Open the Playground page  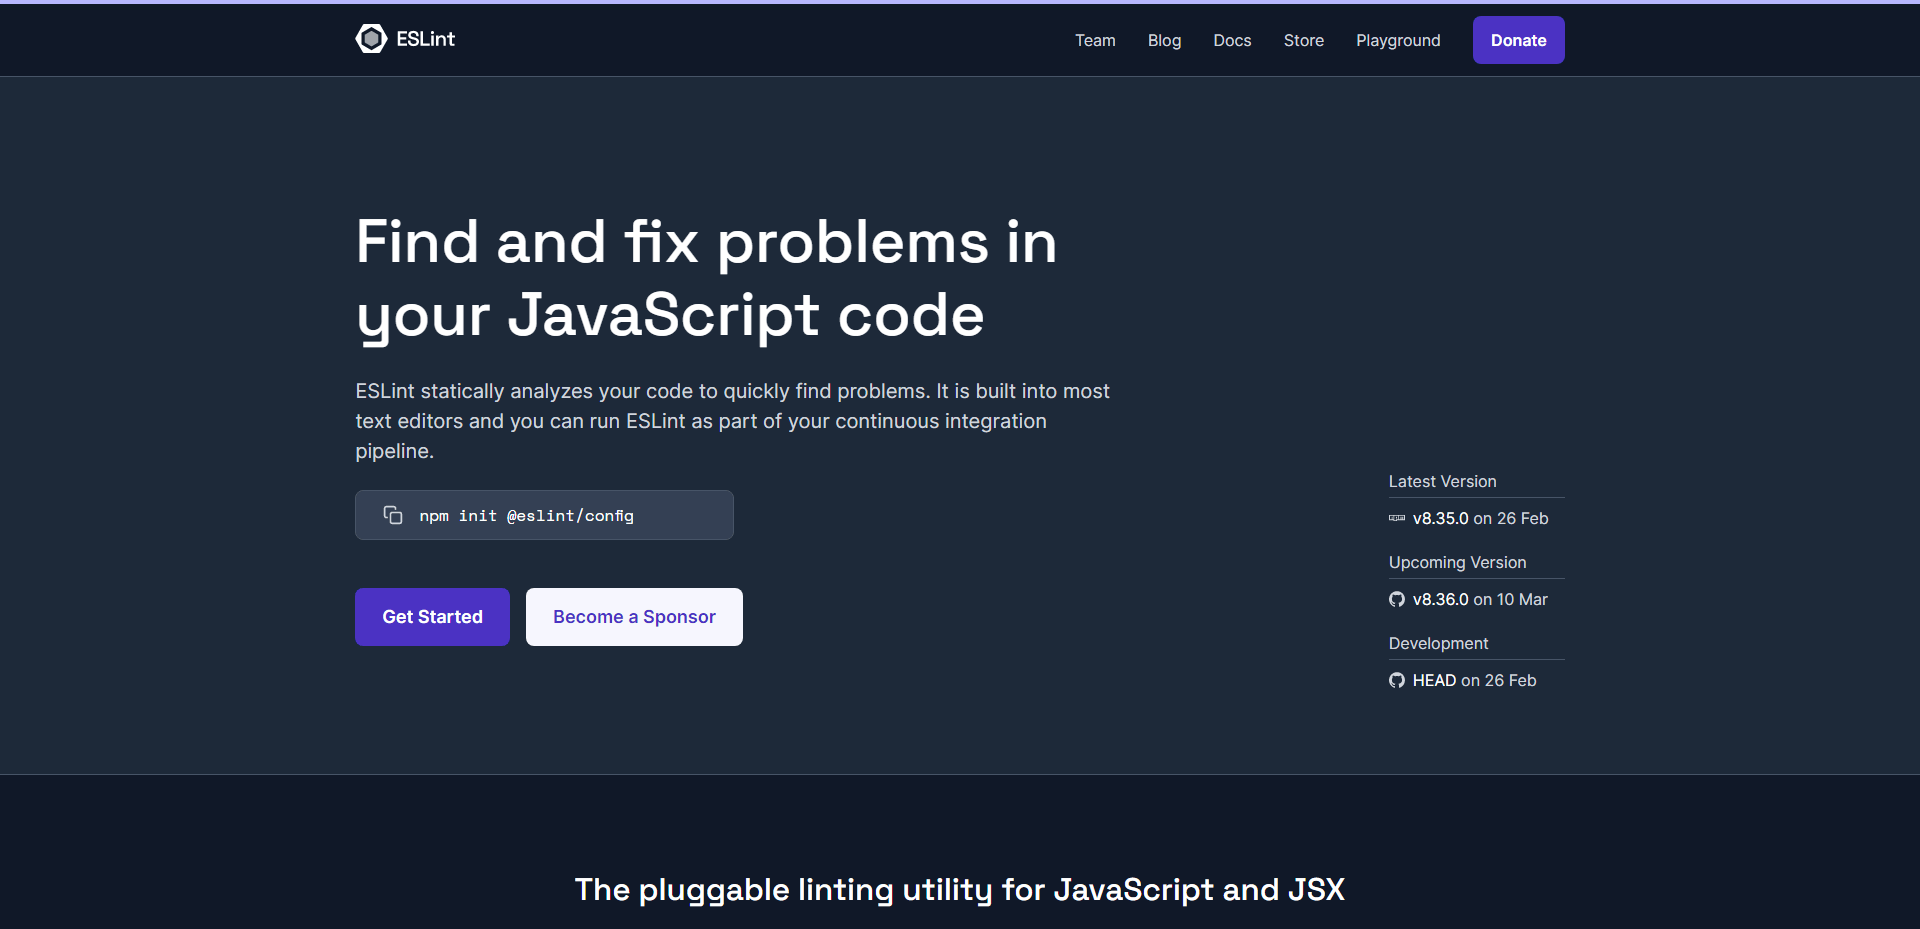tap(1398, 40)
